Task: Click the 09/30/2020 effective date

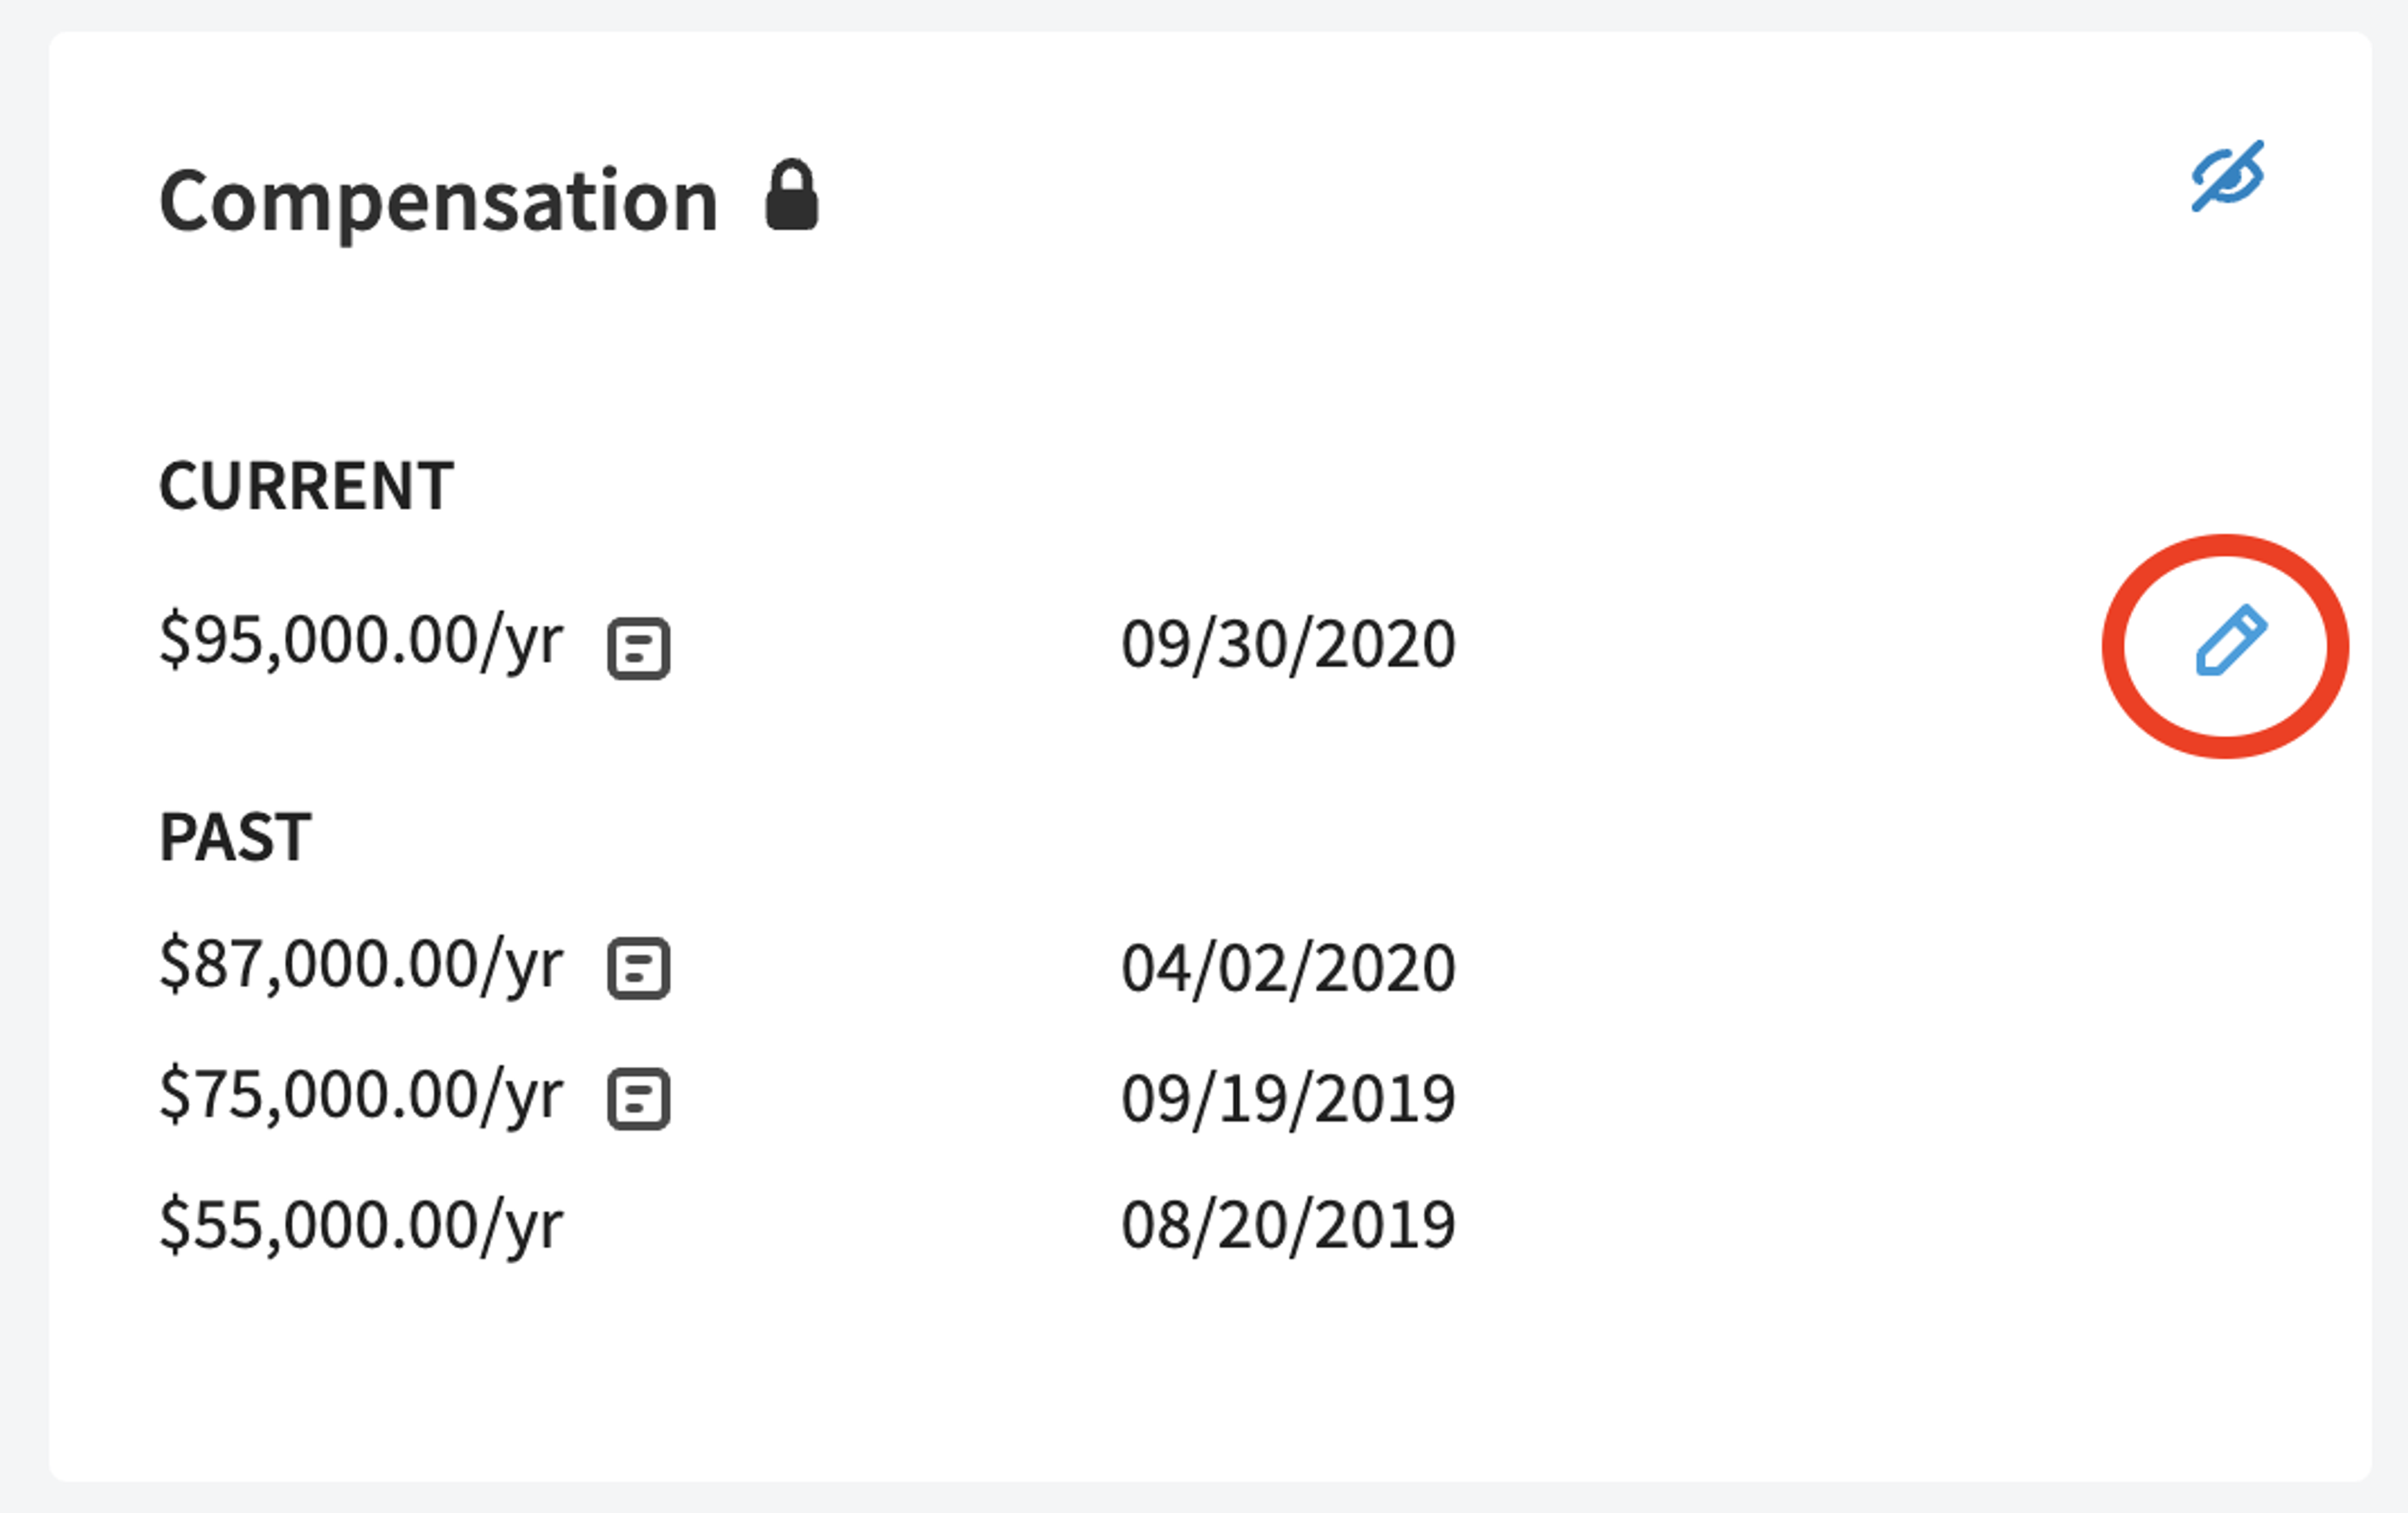Action: pyautogui.click(x=1288, y=644)
